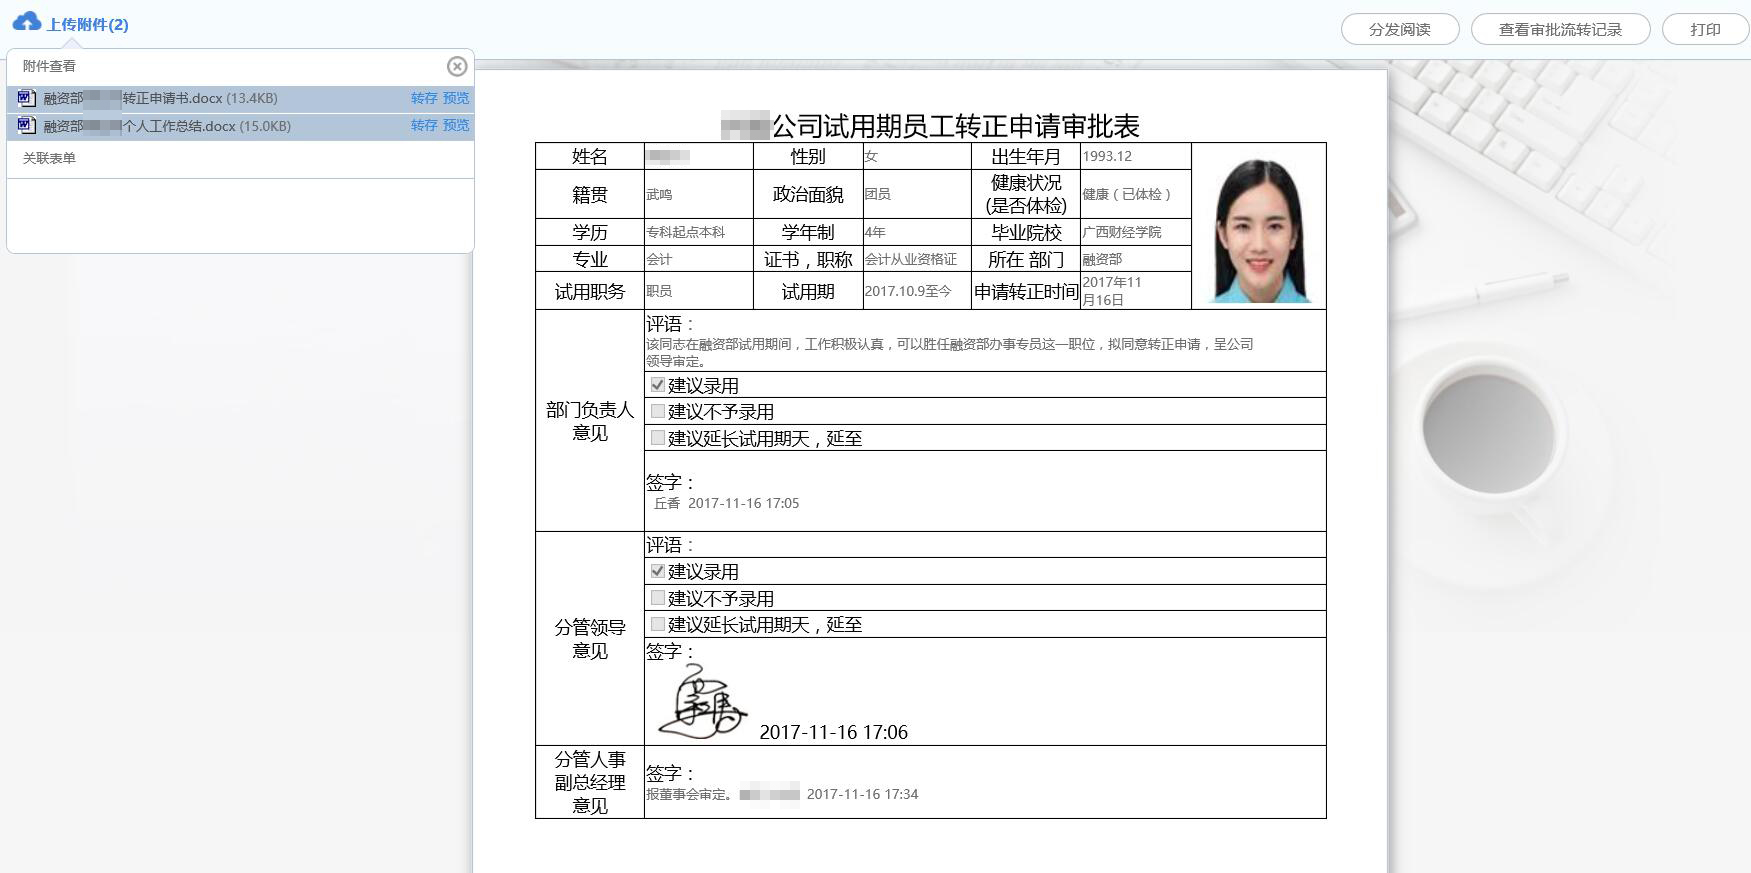
Task: Check 建议不予录用 under 分管领导意见
Action: coord(658,598)
